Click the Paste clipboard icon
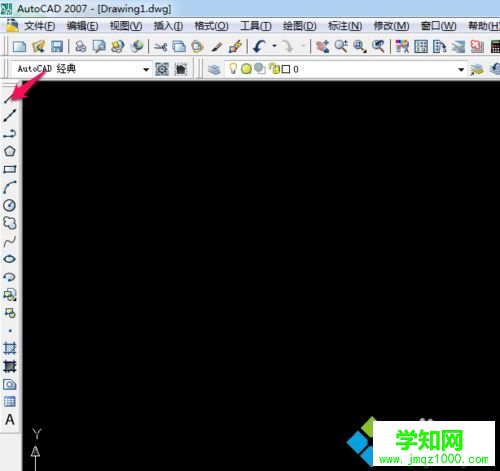The image size is (500, 471). coord(197,46)
